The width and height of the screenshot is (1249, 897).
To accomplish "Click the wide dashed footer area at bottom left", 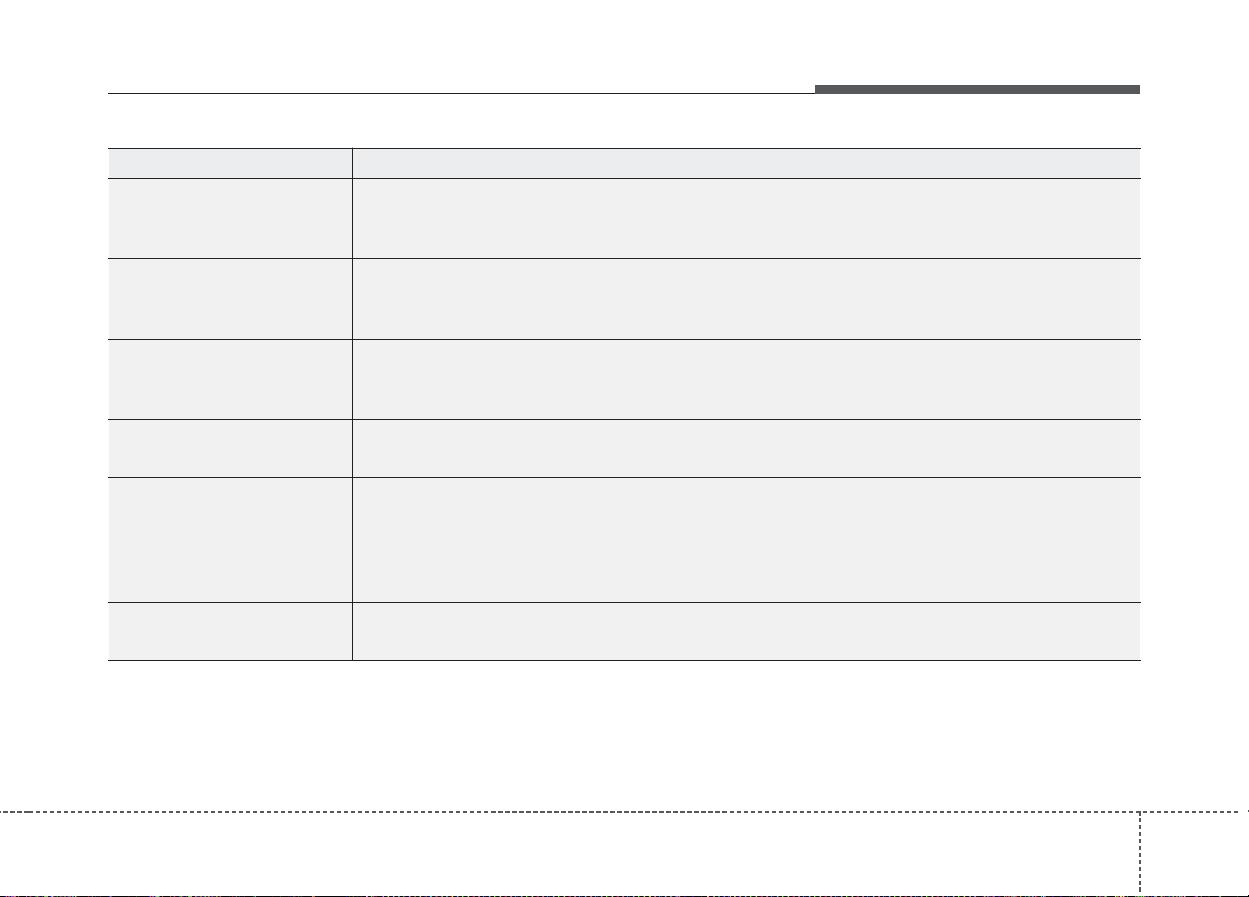I will tap(570, 851).
